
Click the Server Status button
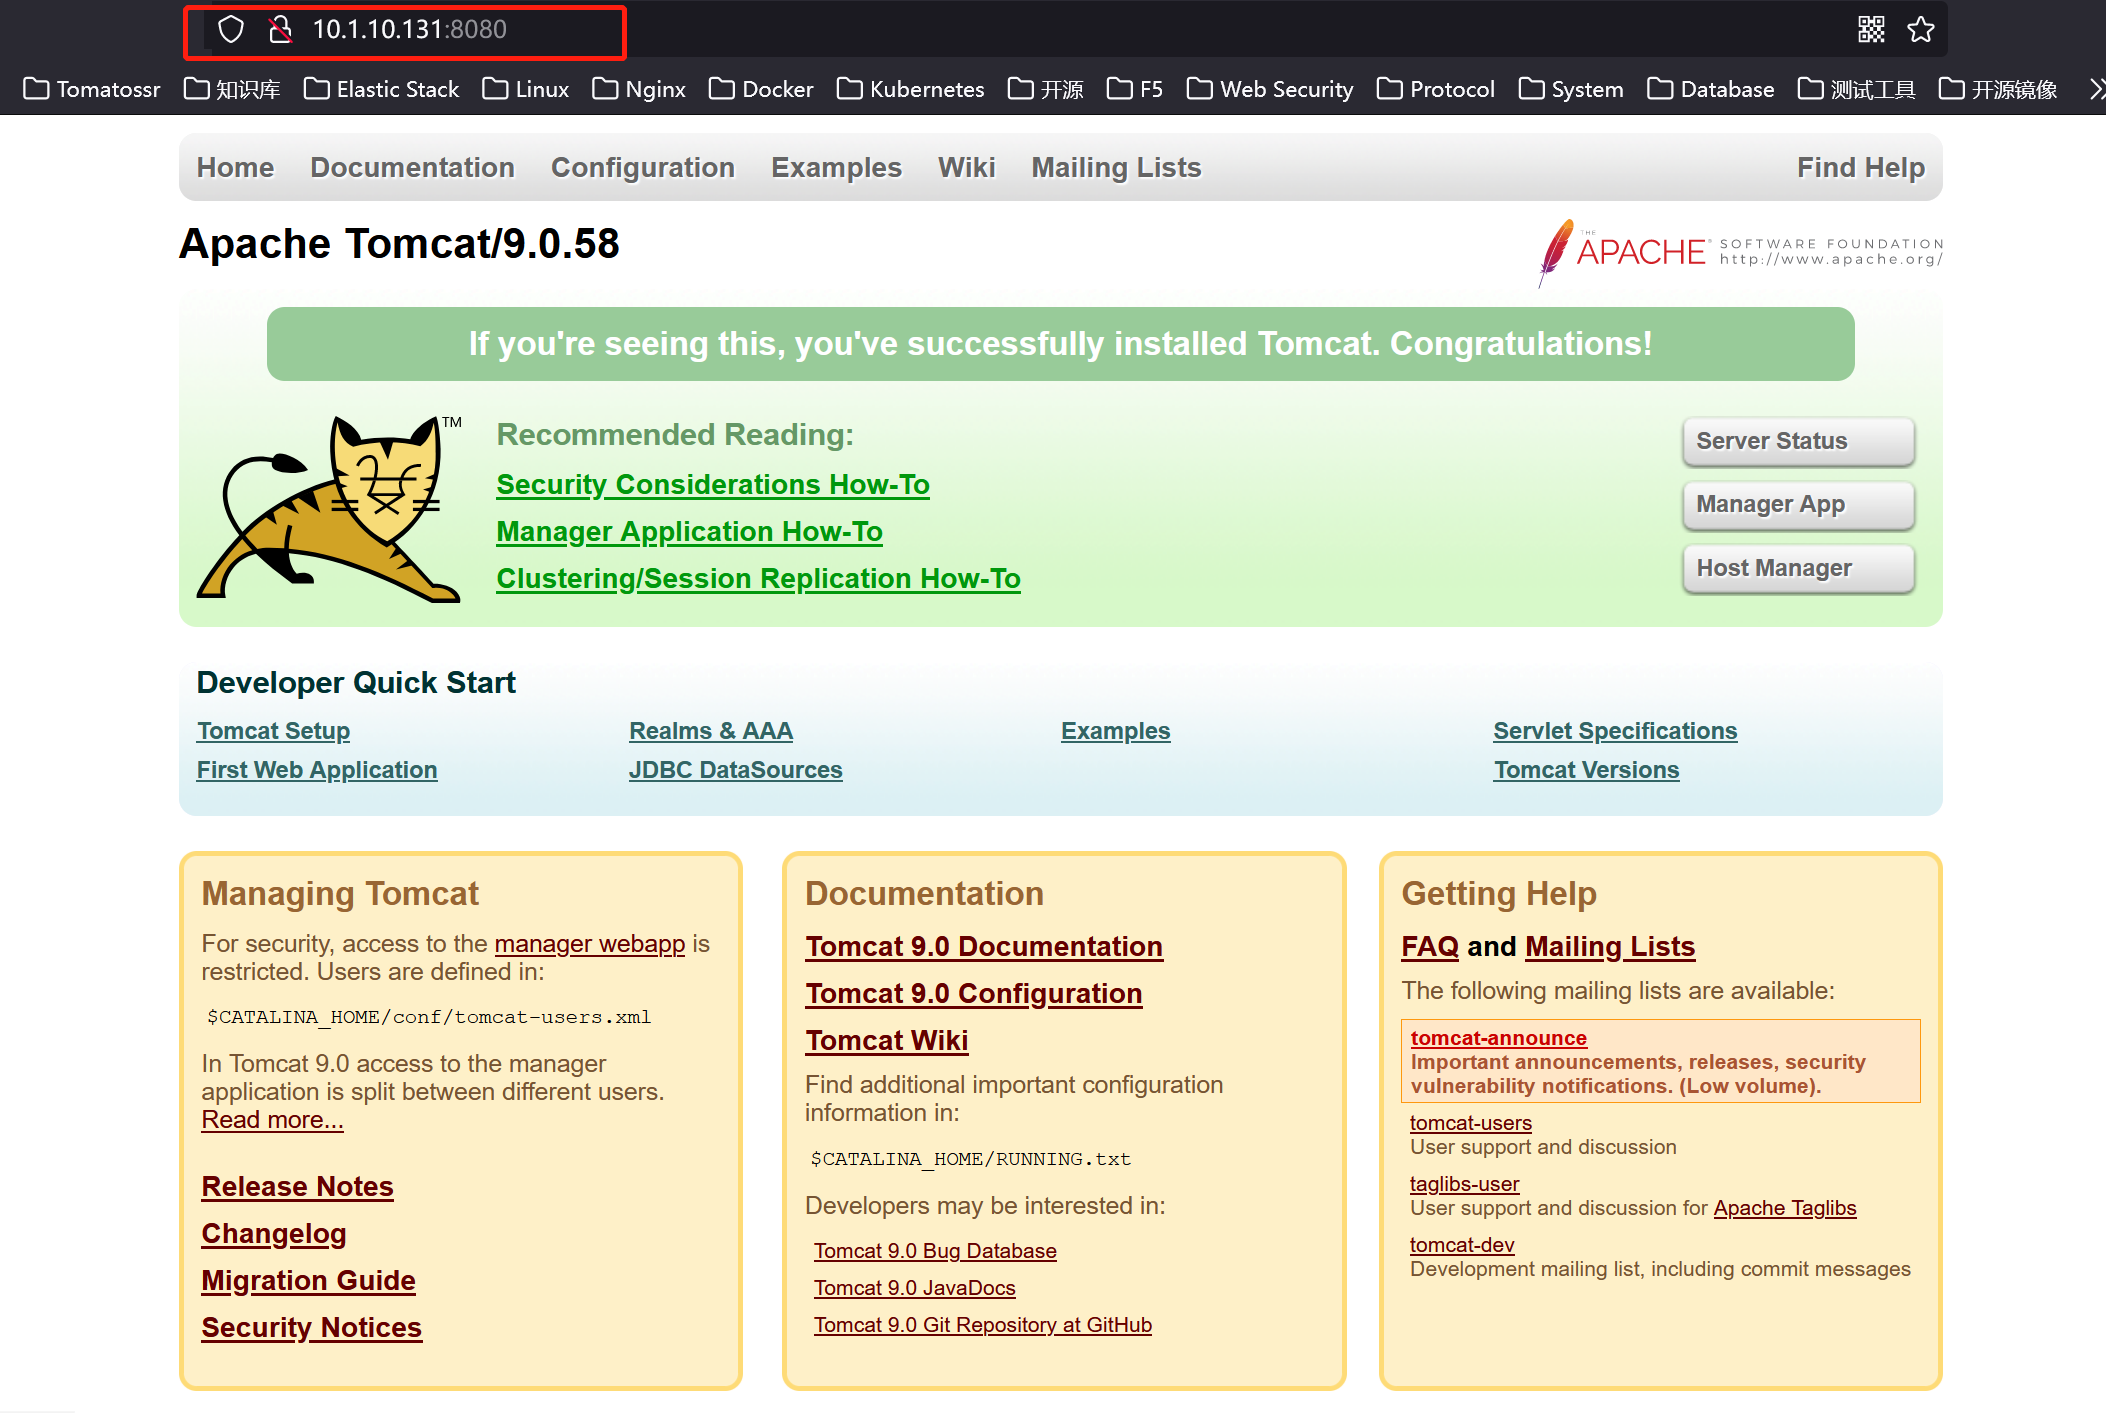pos(1798,441)
